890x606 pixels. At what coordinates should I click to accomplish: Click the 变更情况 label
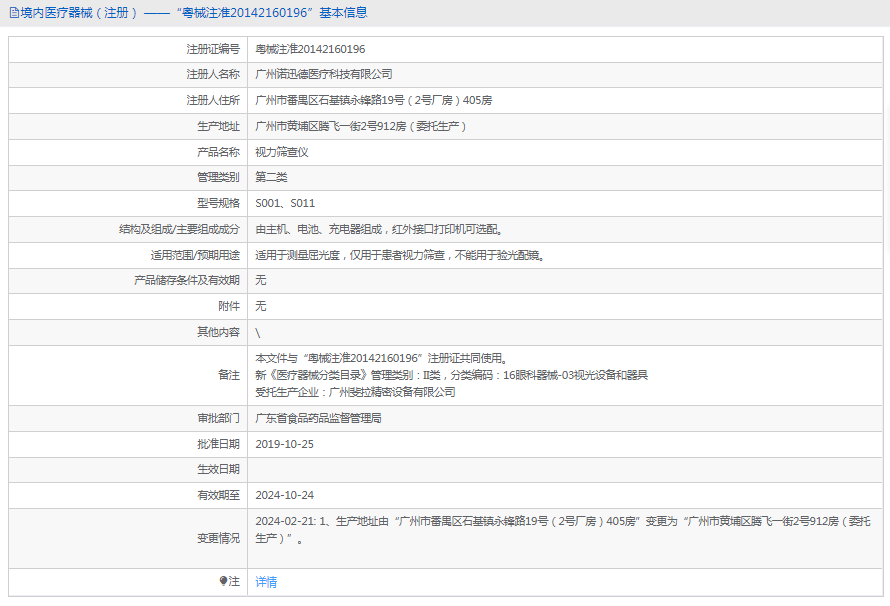[219, 538]
